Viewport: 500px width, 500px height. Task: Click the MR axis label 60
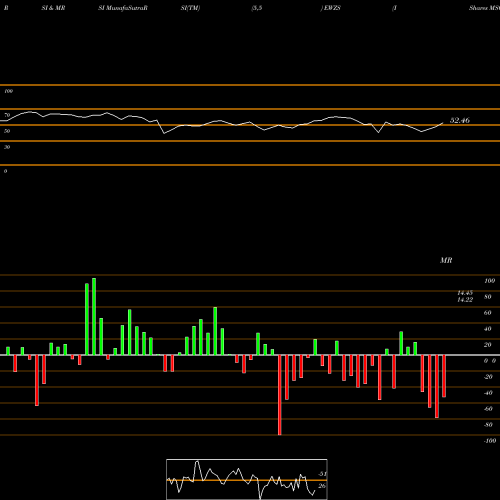pos(488,313)
